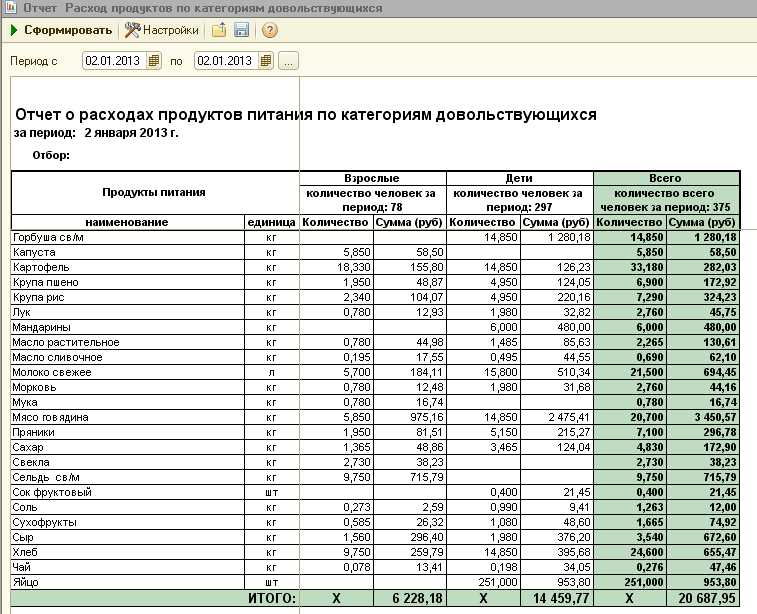Click the floppy disk save settings icon

click(241, 30)
